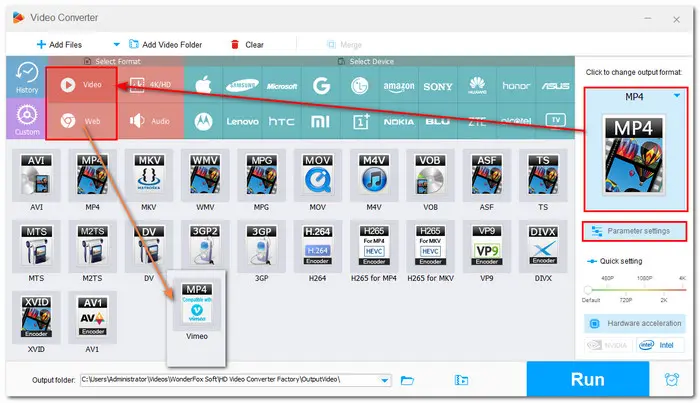Screen dimensions: 700x403
Task: Select H265 for MKV format
Action: pyautogui.click(x=430, y=246)
